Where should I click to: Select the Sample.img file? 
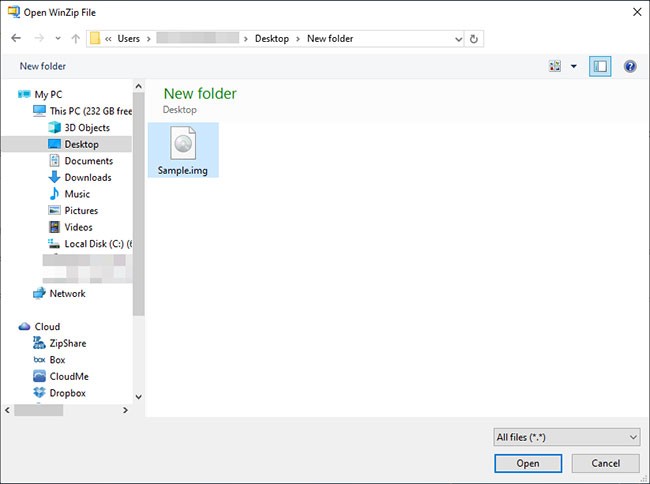[183, 150]
